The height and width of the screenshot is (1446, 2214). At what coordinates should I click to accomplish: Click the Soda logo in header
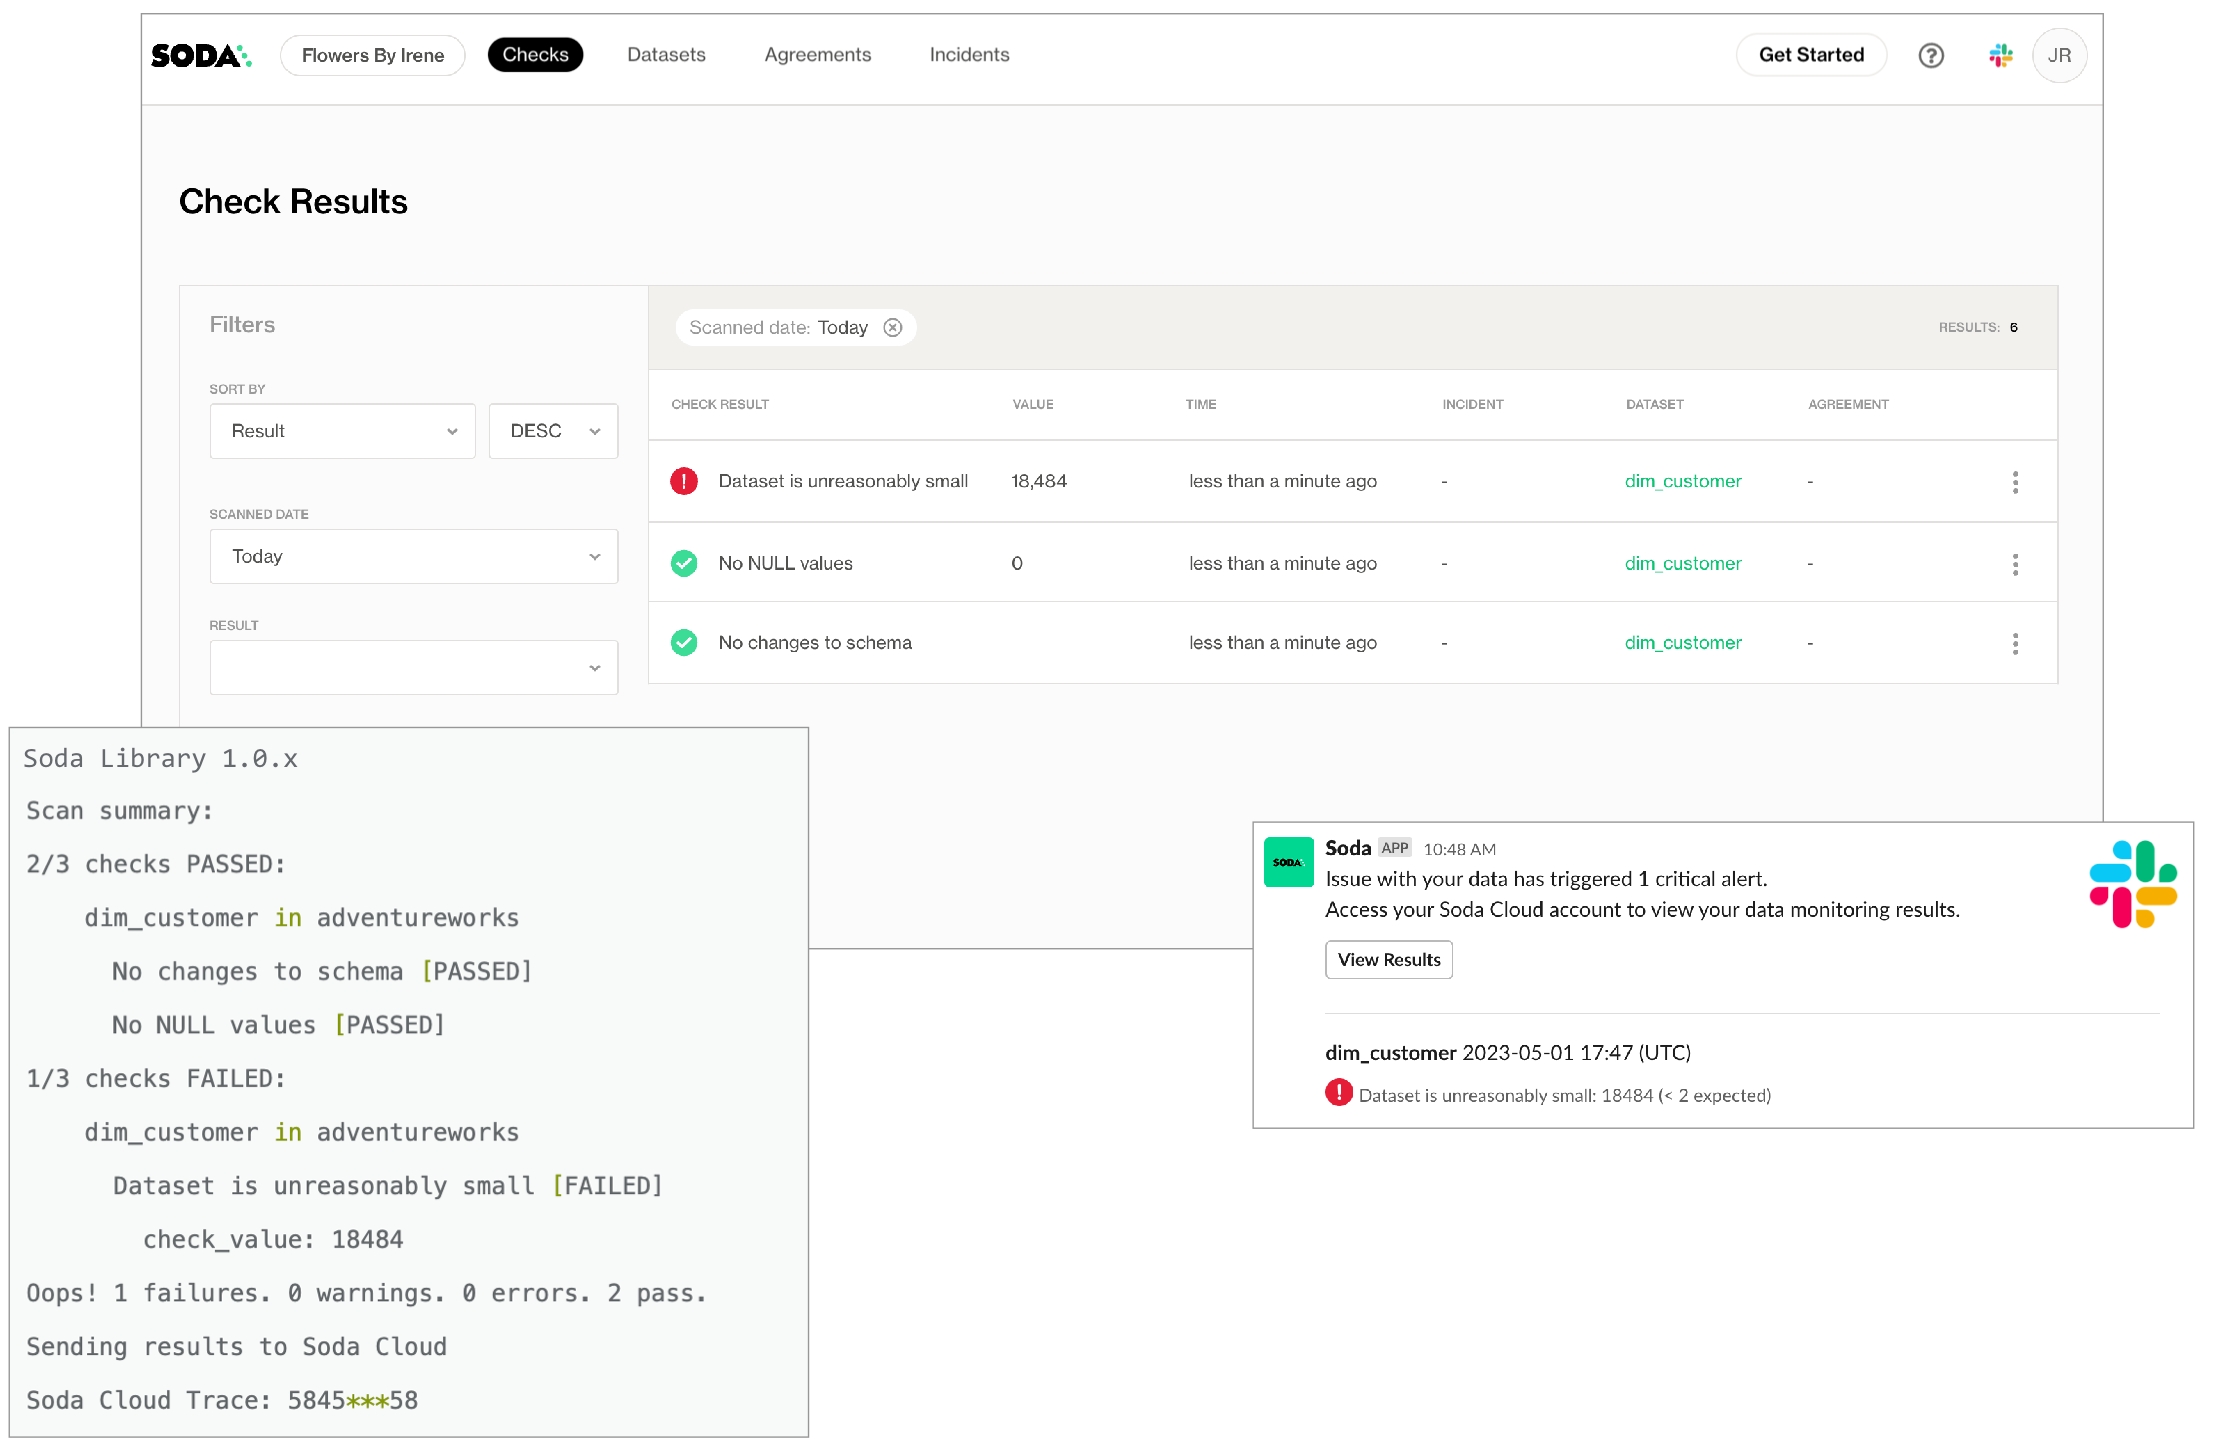(x=201, y=55)
